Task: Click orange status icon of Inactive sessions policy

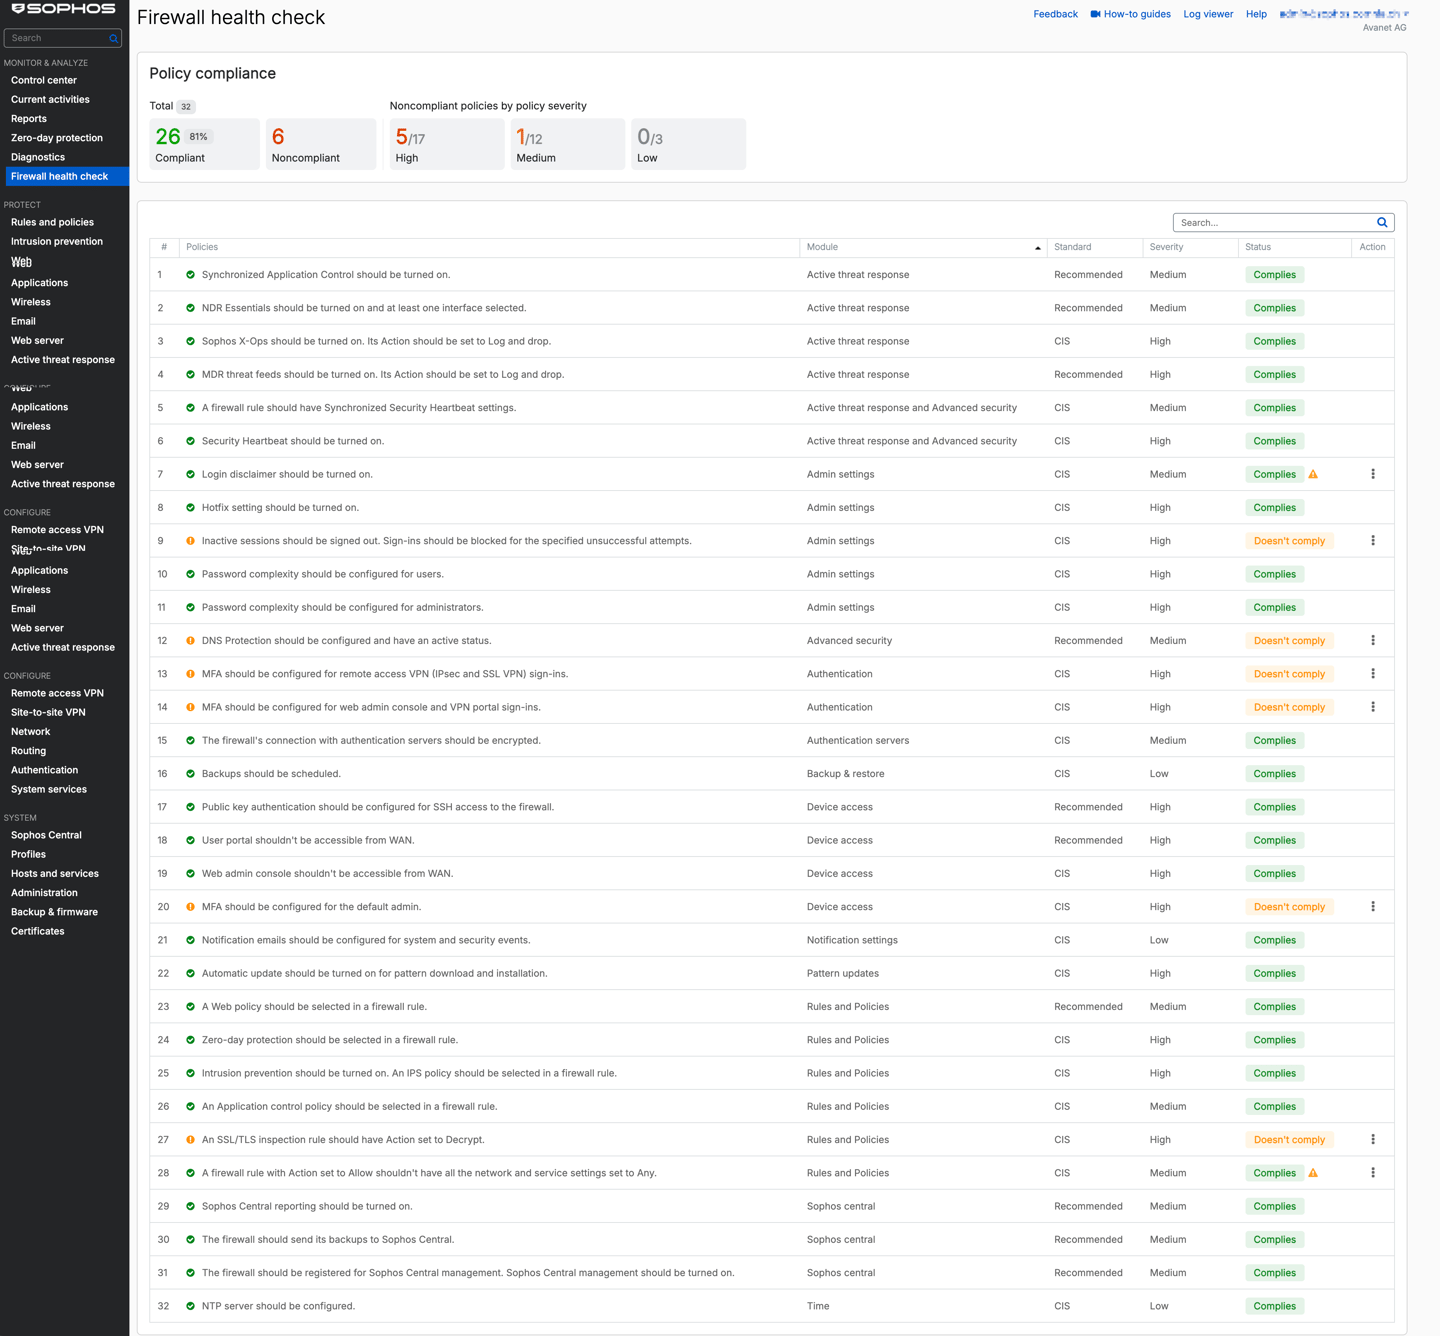Action: [x=190, y=541]
